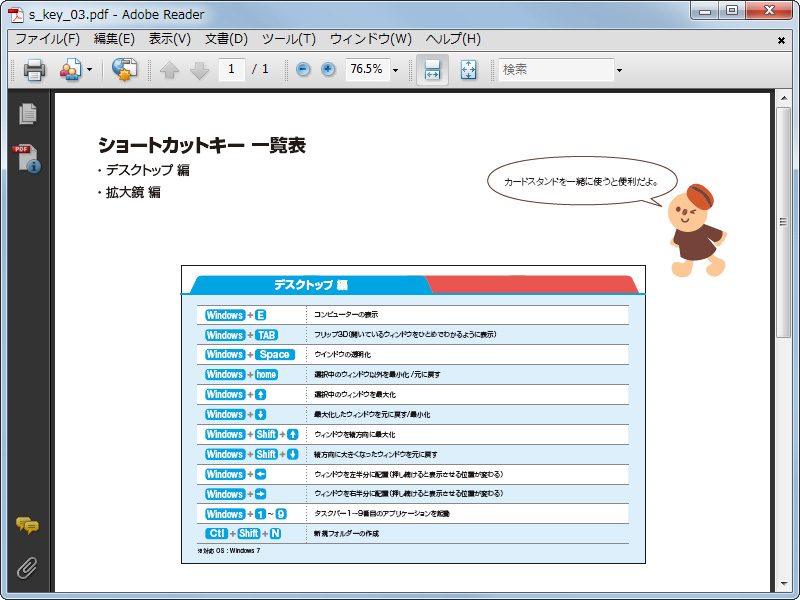Click 新規フォルダーの作成 description text

click(346, 534)
